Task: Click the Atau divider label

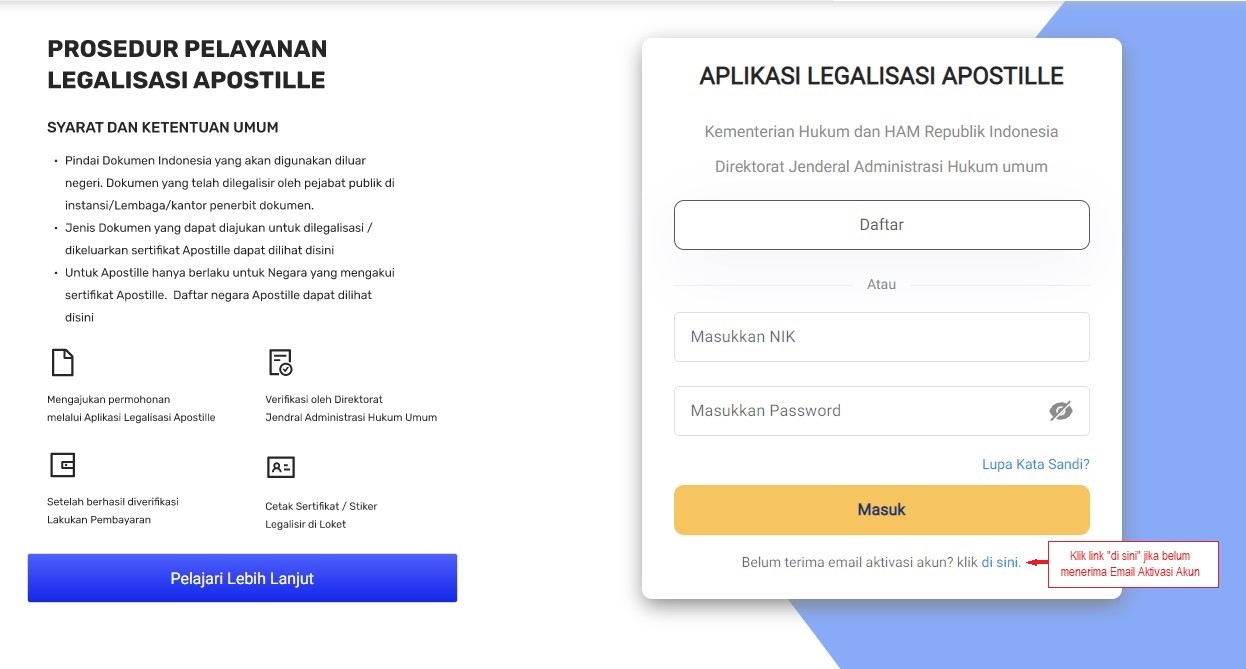Action: click(x=881, y=284)
